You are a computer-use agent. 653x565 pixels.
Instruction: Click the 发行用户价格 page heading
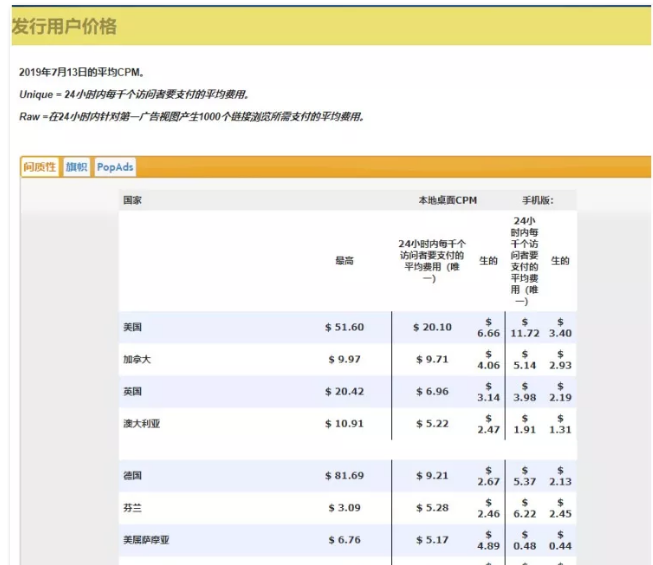point(64,27)
